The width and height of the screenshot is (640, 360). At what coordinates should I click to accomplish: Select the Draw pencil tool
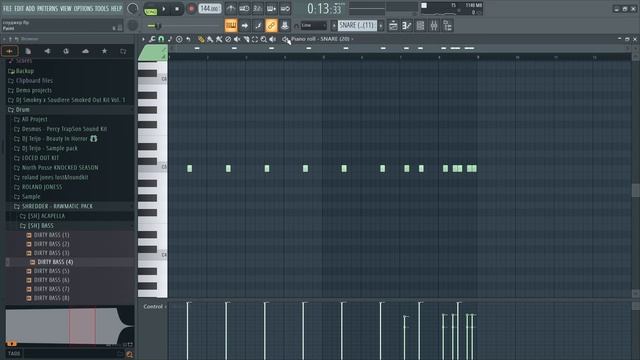[x=201, y=39]
